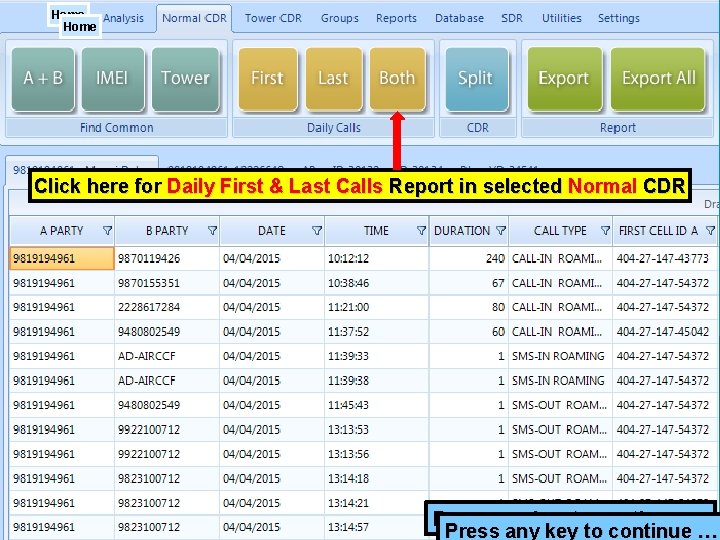720x540 pixels.
Task: Select the time cell 13:13:56
Action: [x=377, y=454]
